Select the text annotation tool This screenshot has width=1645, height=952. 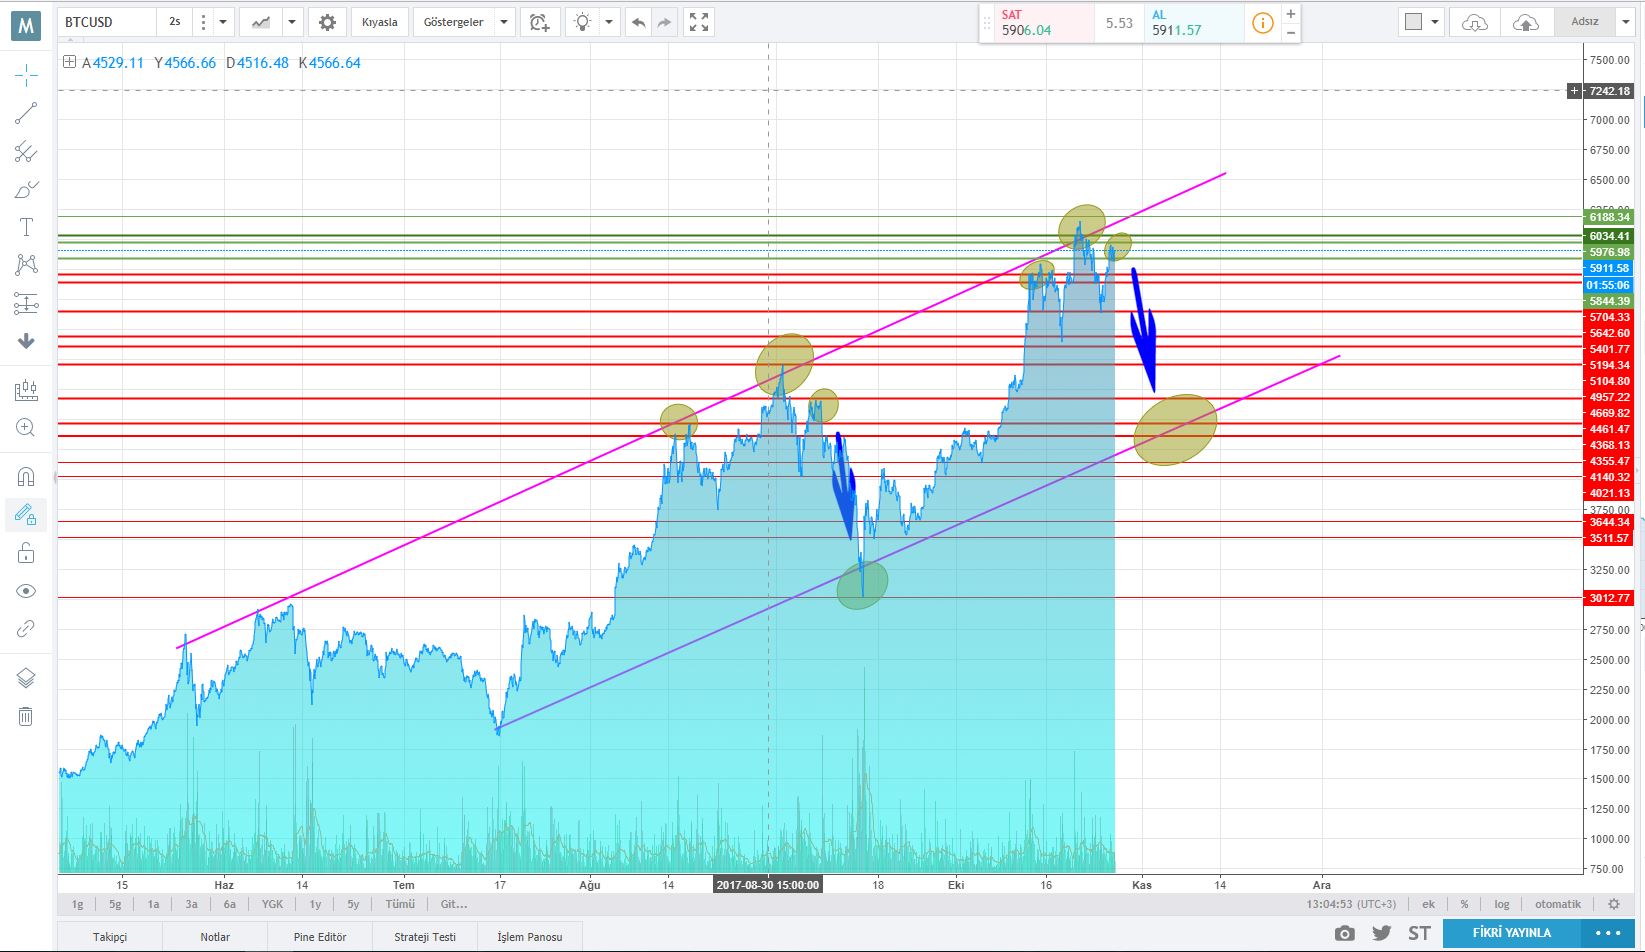(26, 227)
